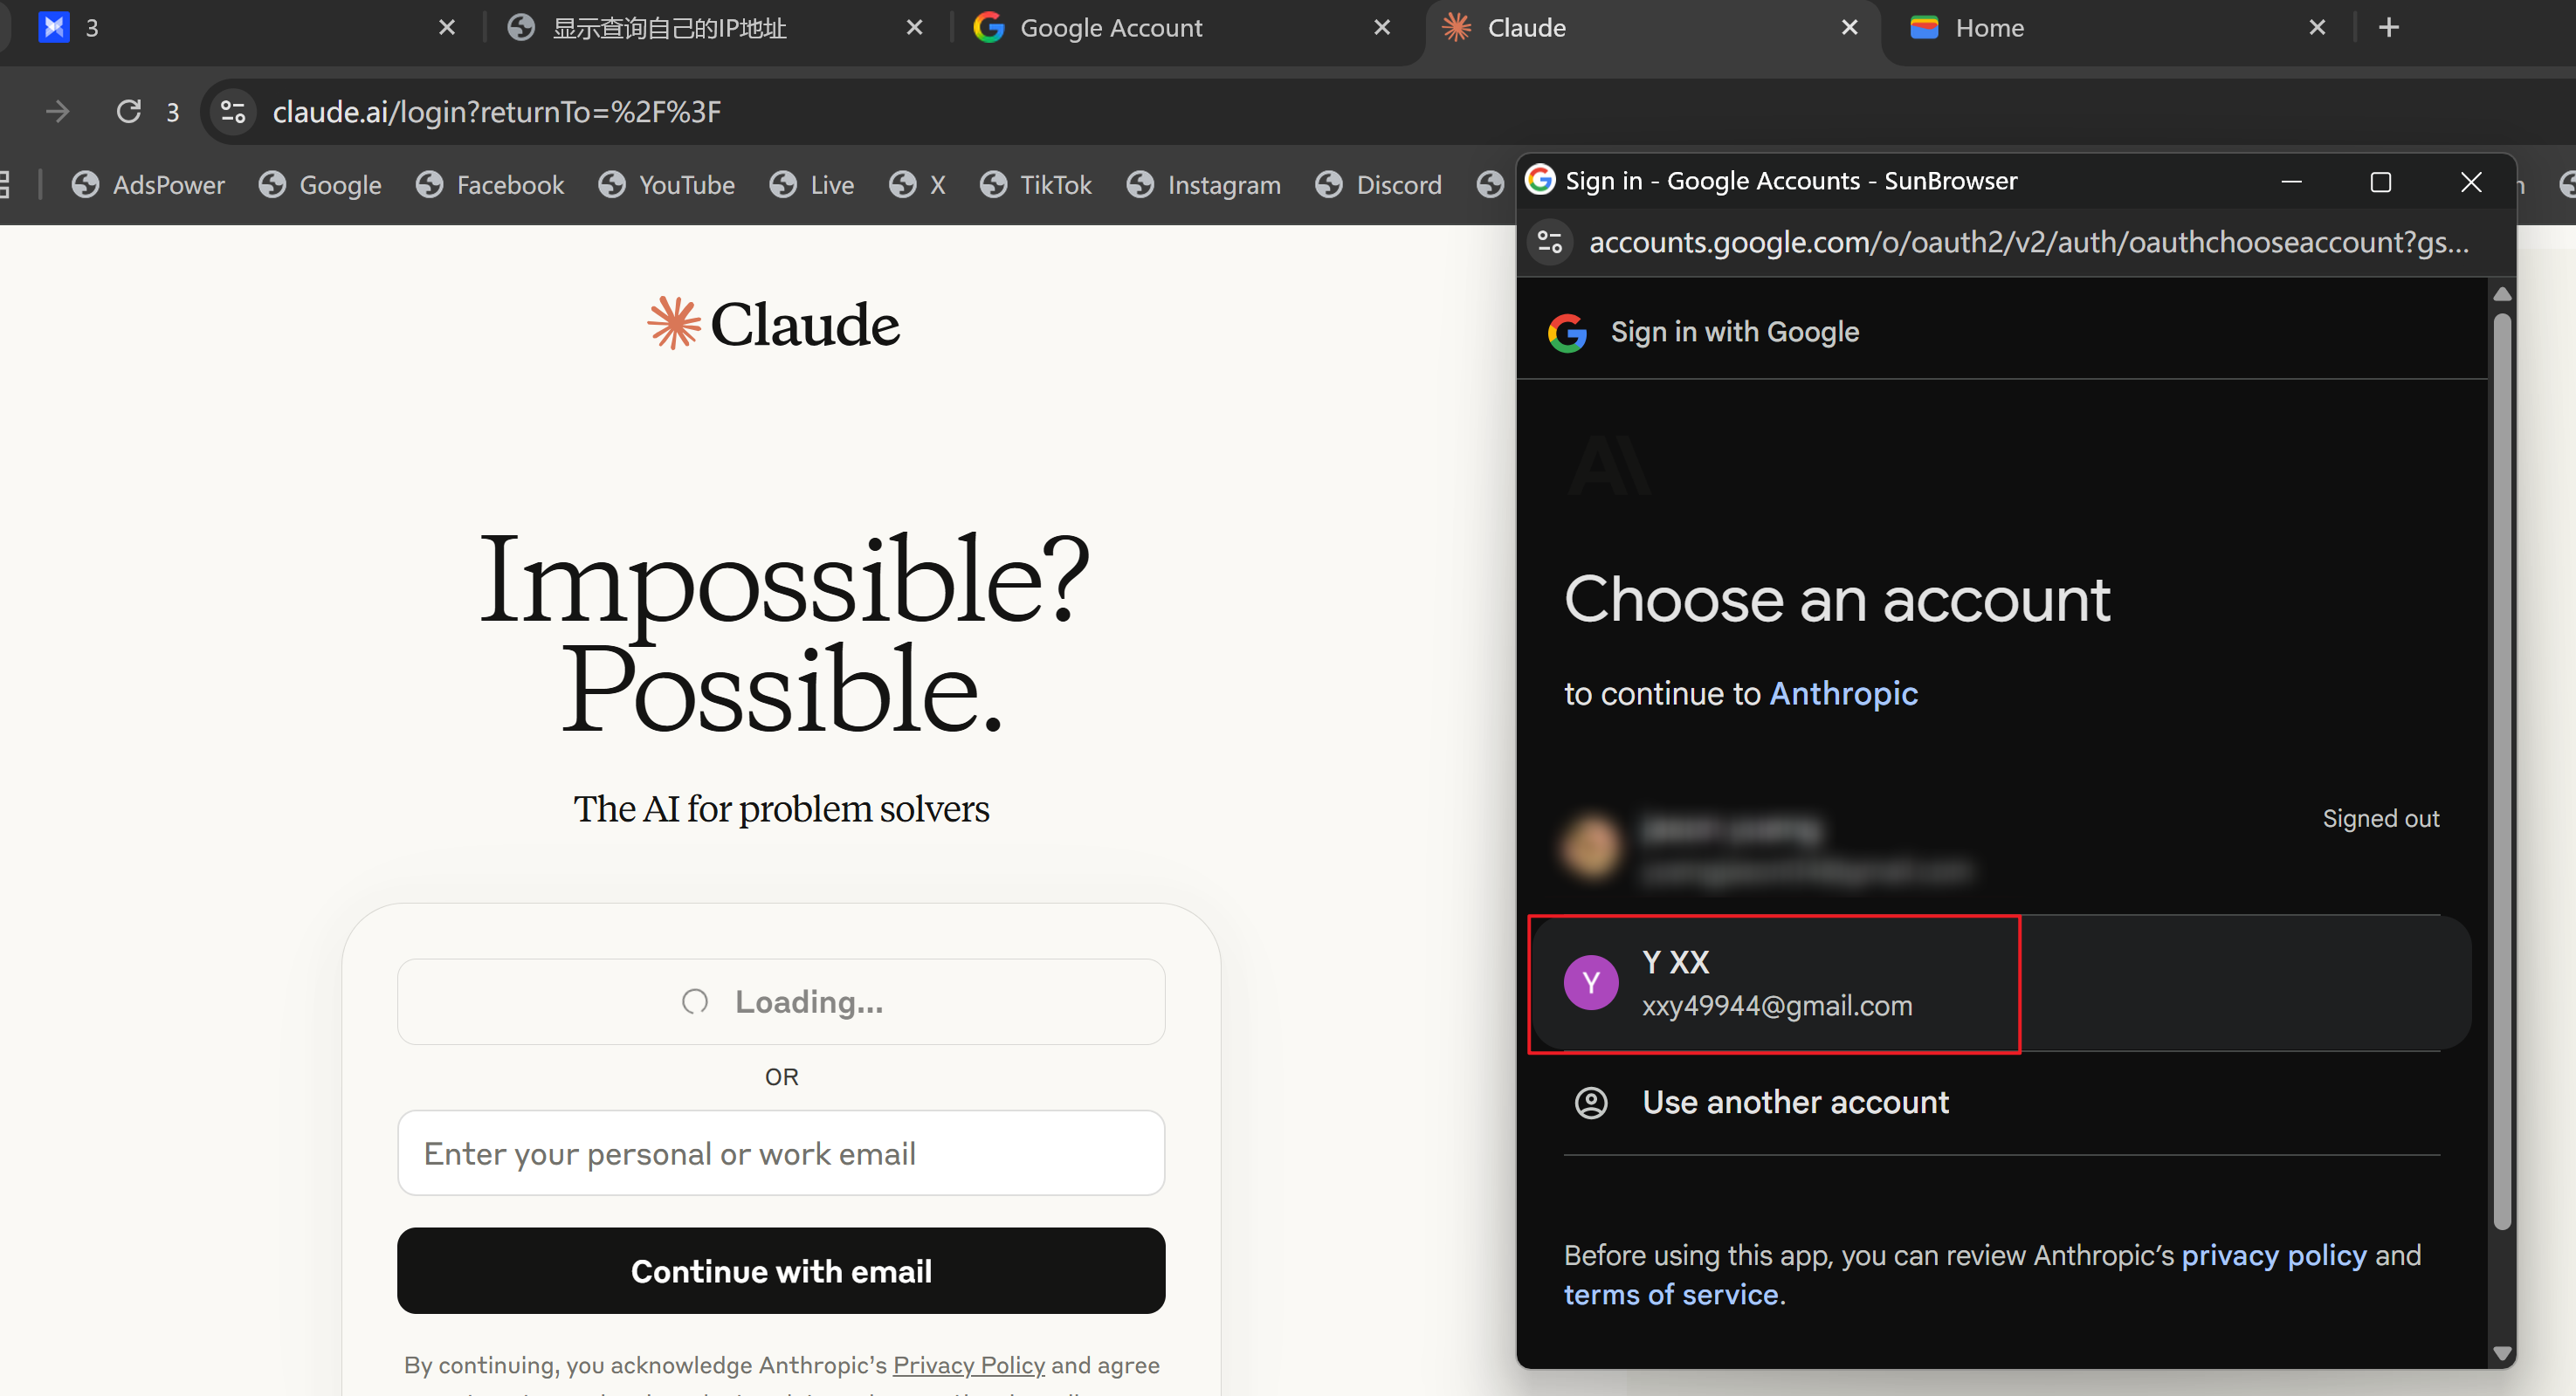This screenshot has height=1396, width=2576.
Task: Close the Google Sign in popup window
Action: tap(2471, 182)
